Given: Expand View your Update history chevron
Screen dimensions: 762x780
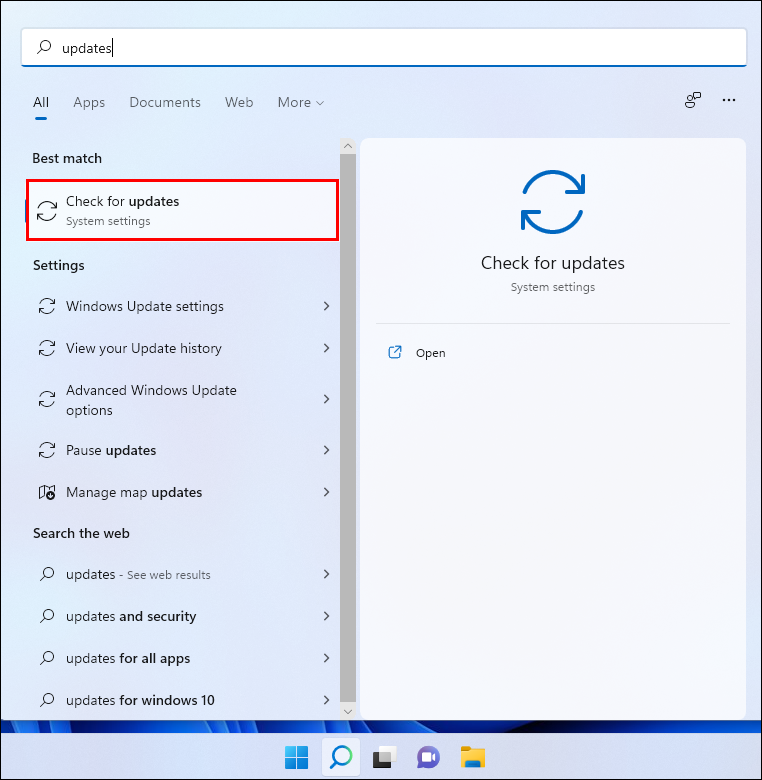Looking at the screenshot, I should [326, 348].
